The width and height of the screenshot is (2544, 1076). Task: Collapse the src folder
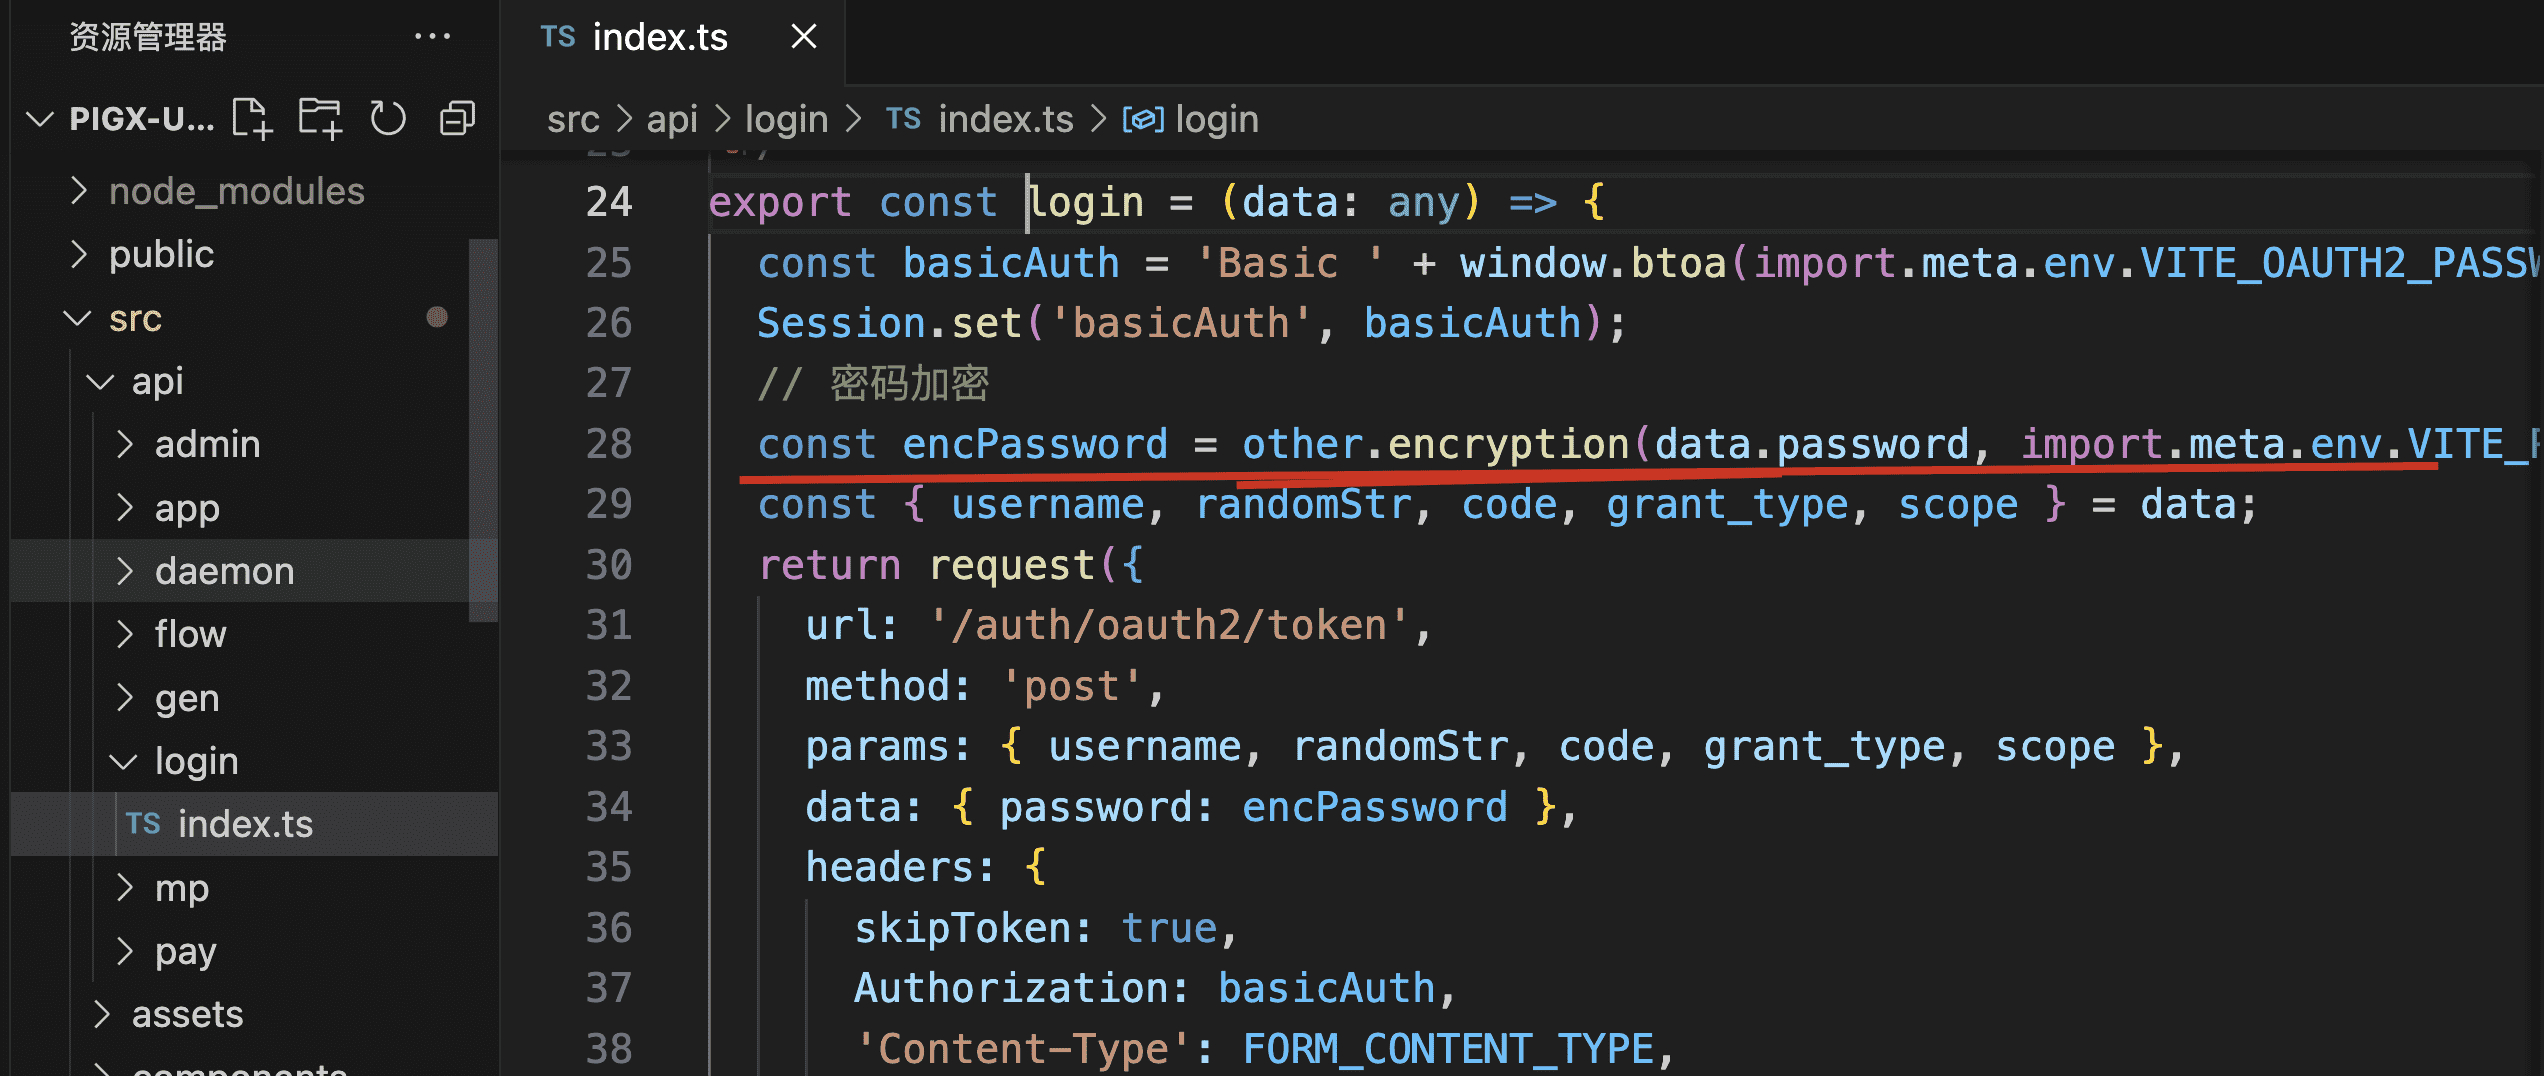pyautogui.click(x=77, y=319)
